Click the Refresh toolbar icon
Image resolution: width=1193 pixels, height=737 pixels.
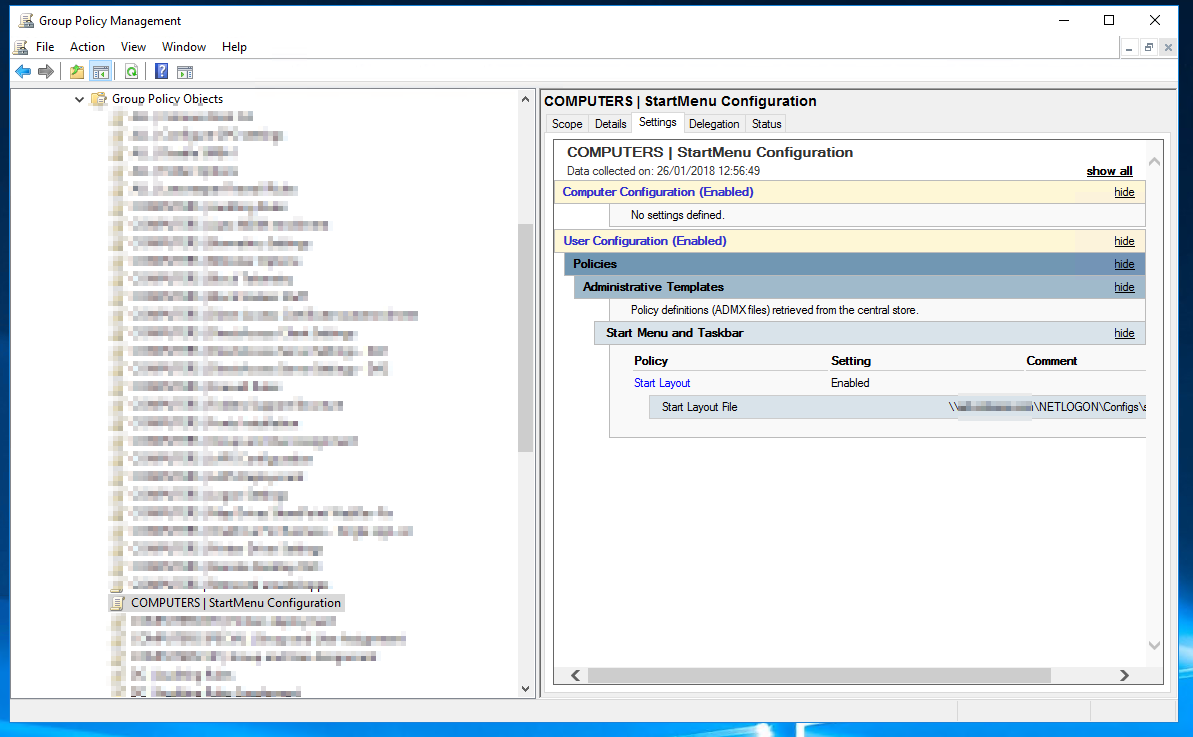pos(131,71)
